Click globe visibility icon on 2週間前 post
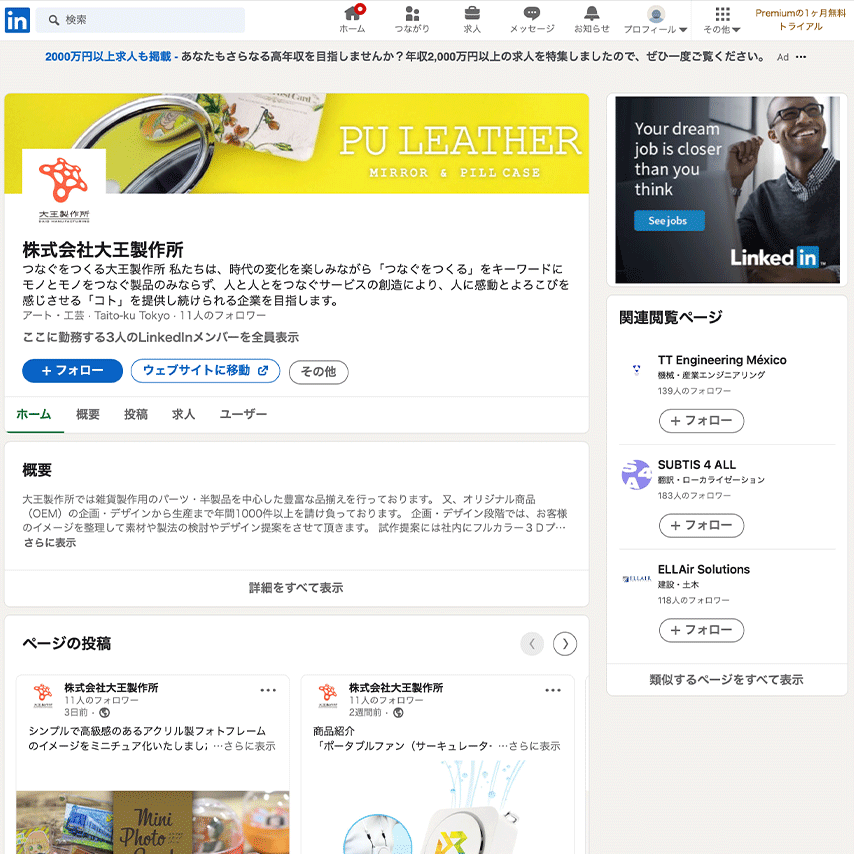The width and height of the screenshot is (854, 854). coord(398,713)
